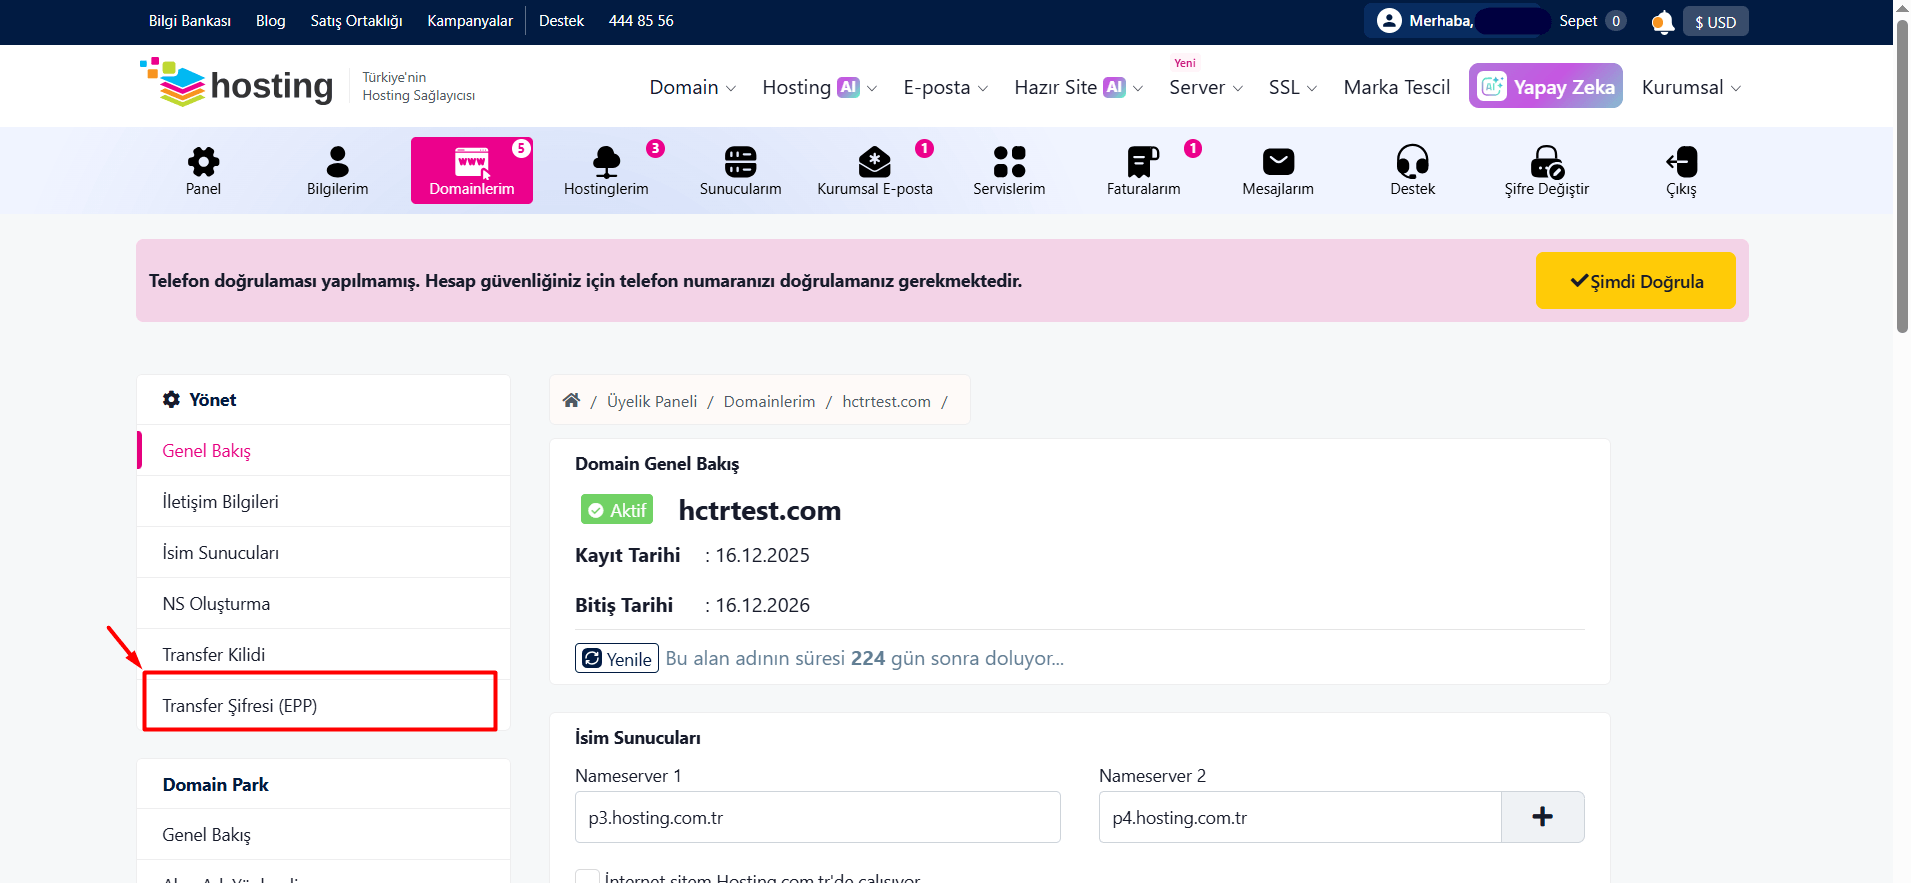
Task: Click the hosting logo
Action: [236, 84]
